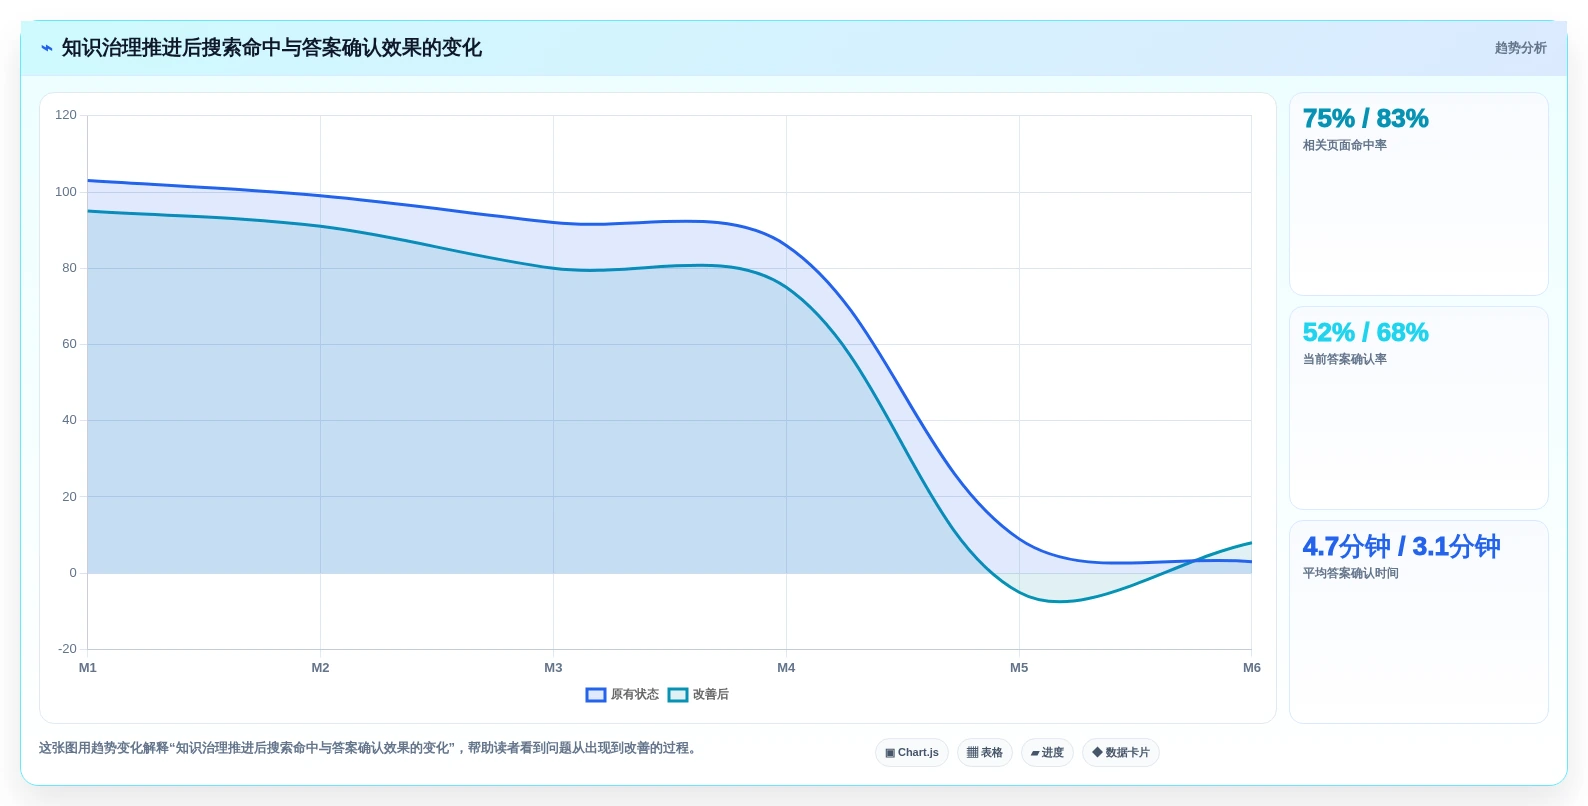Click the 75% / 83% hit rate value
The image size is (1588, 806).
coord(1365,119)
